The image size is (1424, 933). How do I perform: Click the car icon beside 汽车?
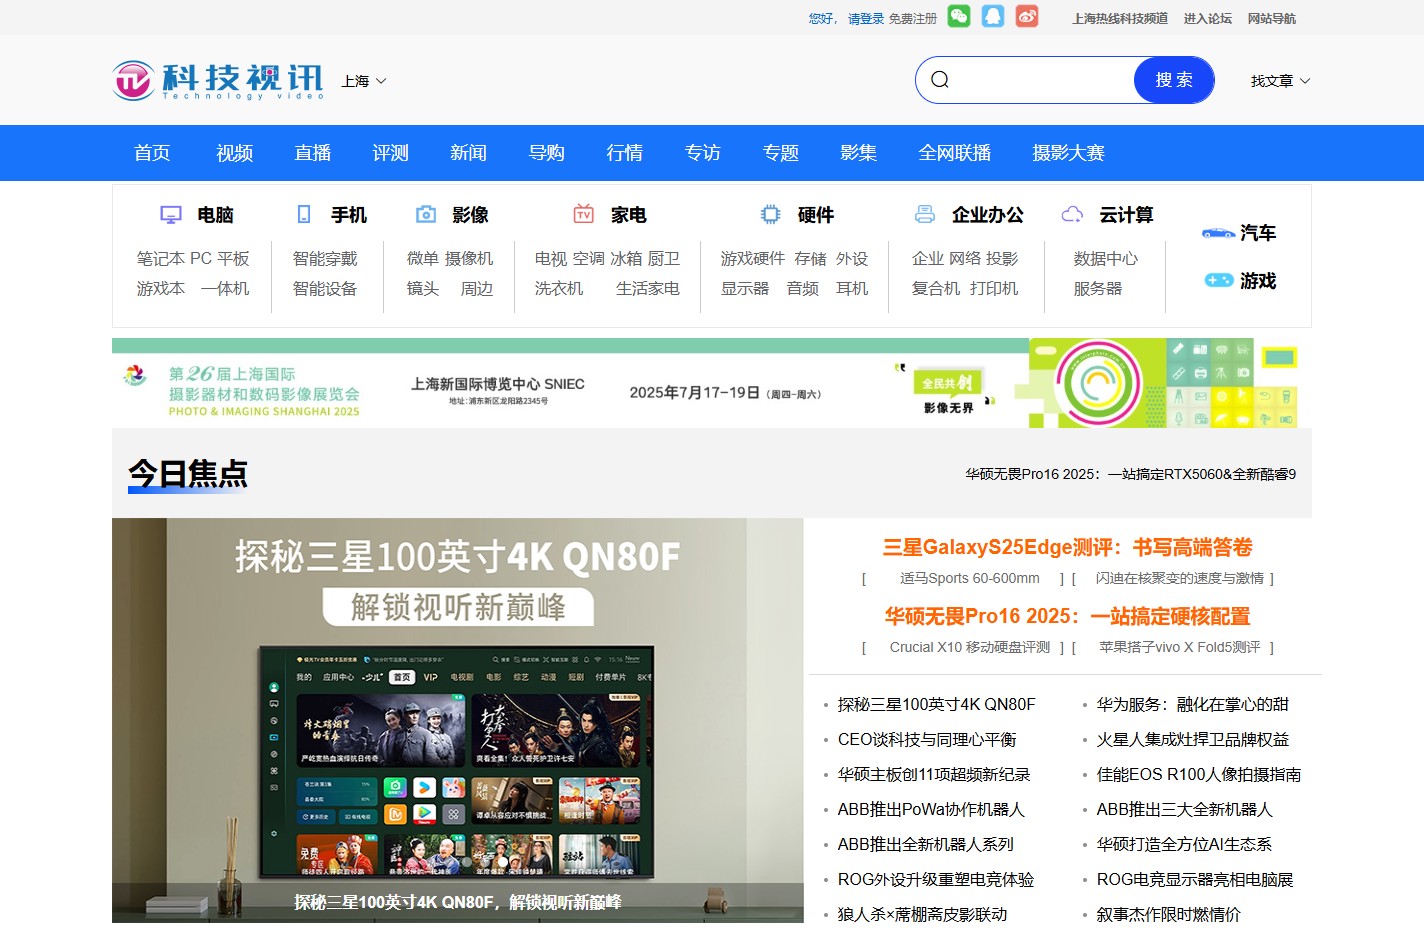tap(1218, 233)
